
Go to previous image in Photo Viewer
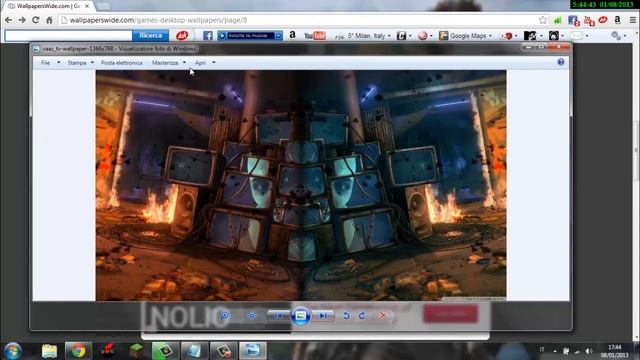click(x=278, y=316)
